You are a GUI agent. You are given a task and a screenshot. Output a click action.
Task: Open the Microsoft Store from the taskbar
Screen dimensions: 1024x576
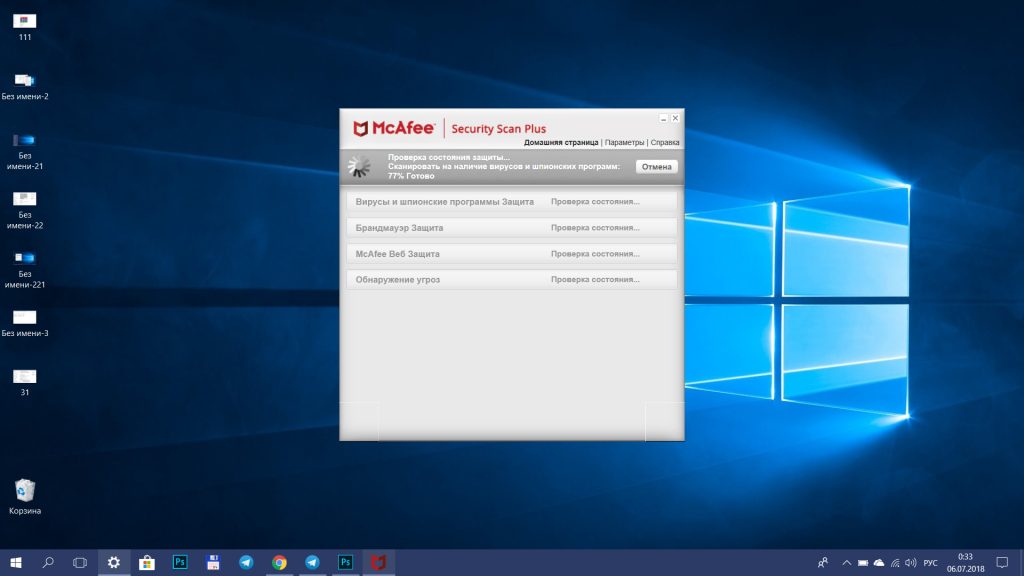point(145,562)
